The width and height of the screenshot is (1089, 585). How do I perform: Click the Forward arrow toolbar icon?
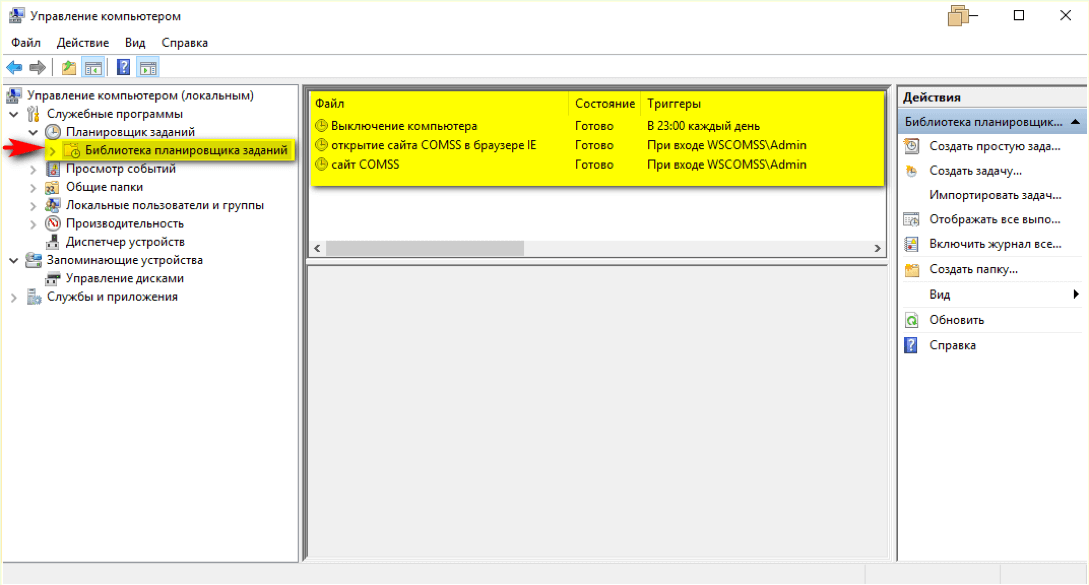coord(38,67)
